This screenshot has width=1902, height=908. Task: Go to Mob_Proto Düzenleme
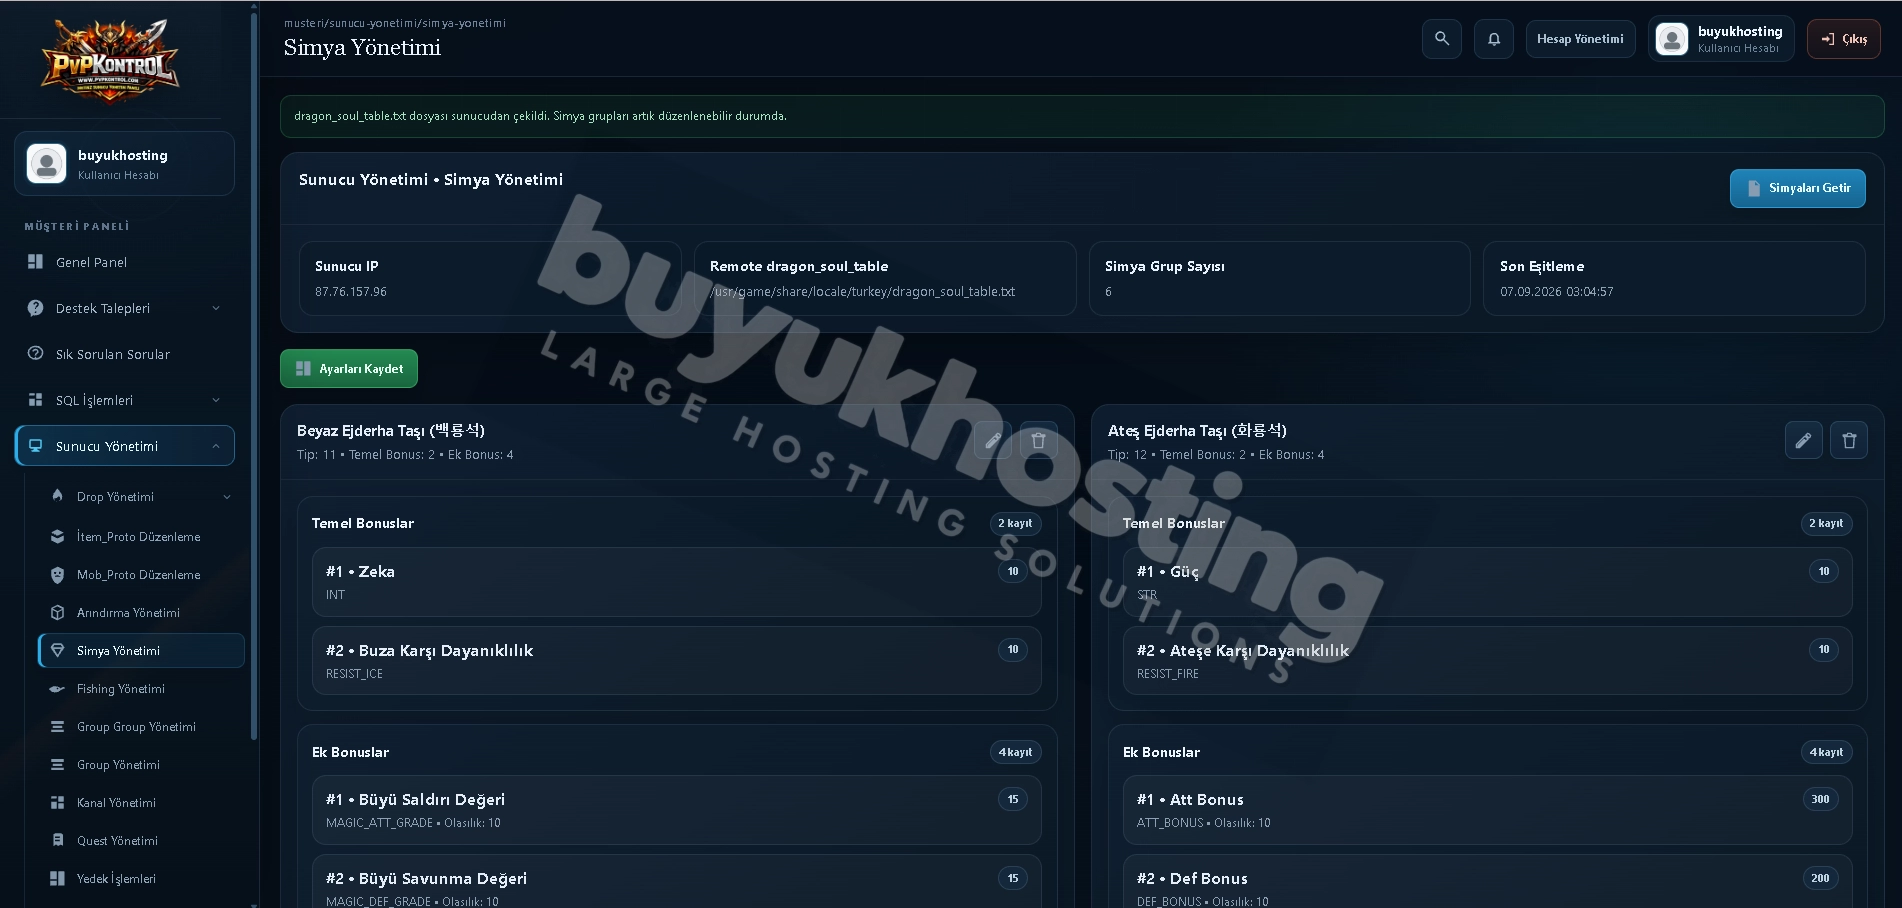pos(141,575)
